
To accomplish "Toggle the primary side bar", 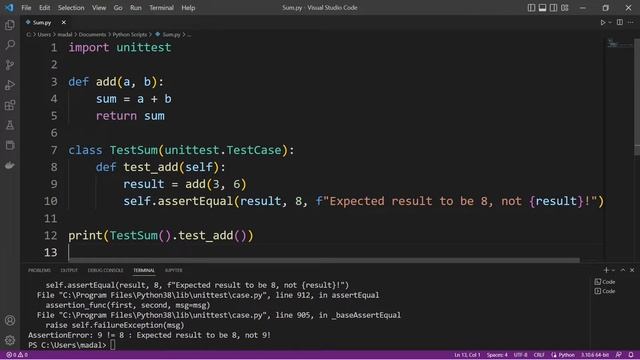I will pos(531,8).
